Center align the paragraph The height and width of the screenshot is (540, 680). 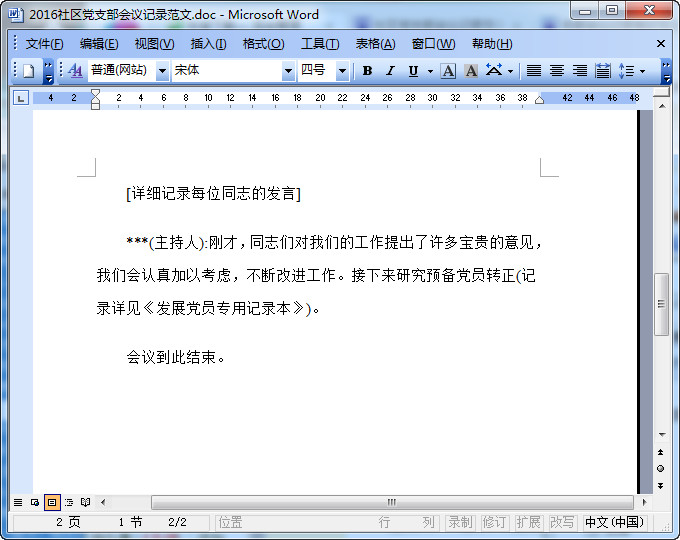(x=557, y=71)
